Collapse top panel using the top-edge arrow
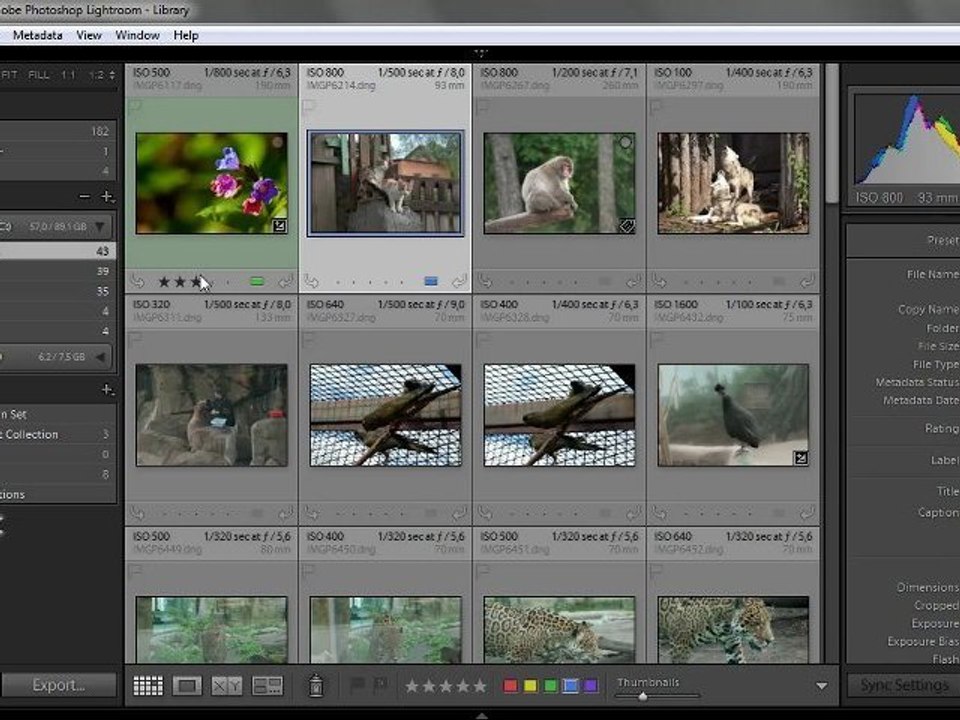960x720 pixels. pyautogui.click(x=480, y=53)
